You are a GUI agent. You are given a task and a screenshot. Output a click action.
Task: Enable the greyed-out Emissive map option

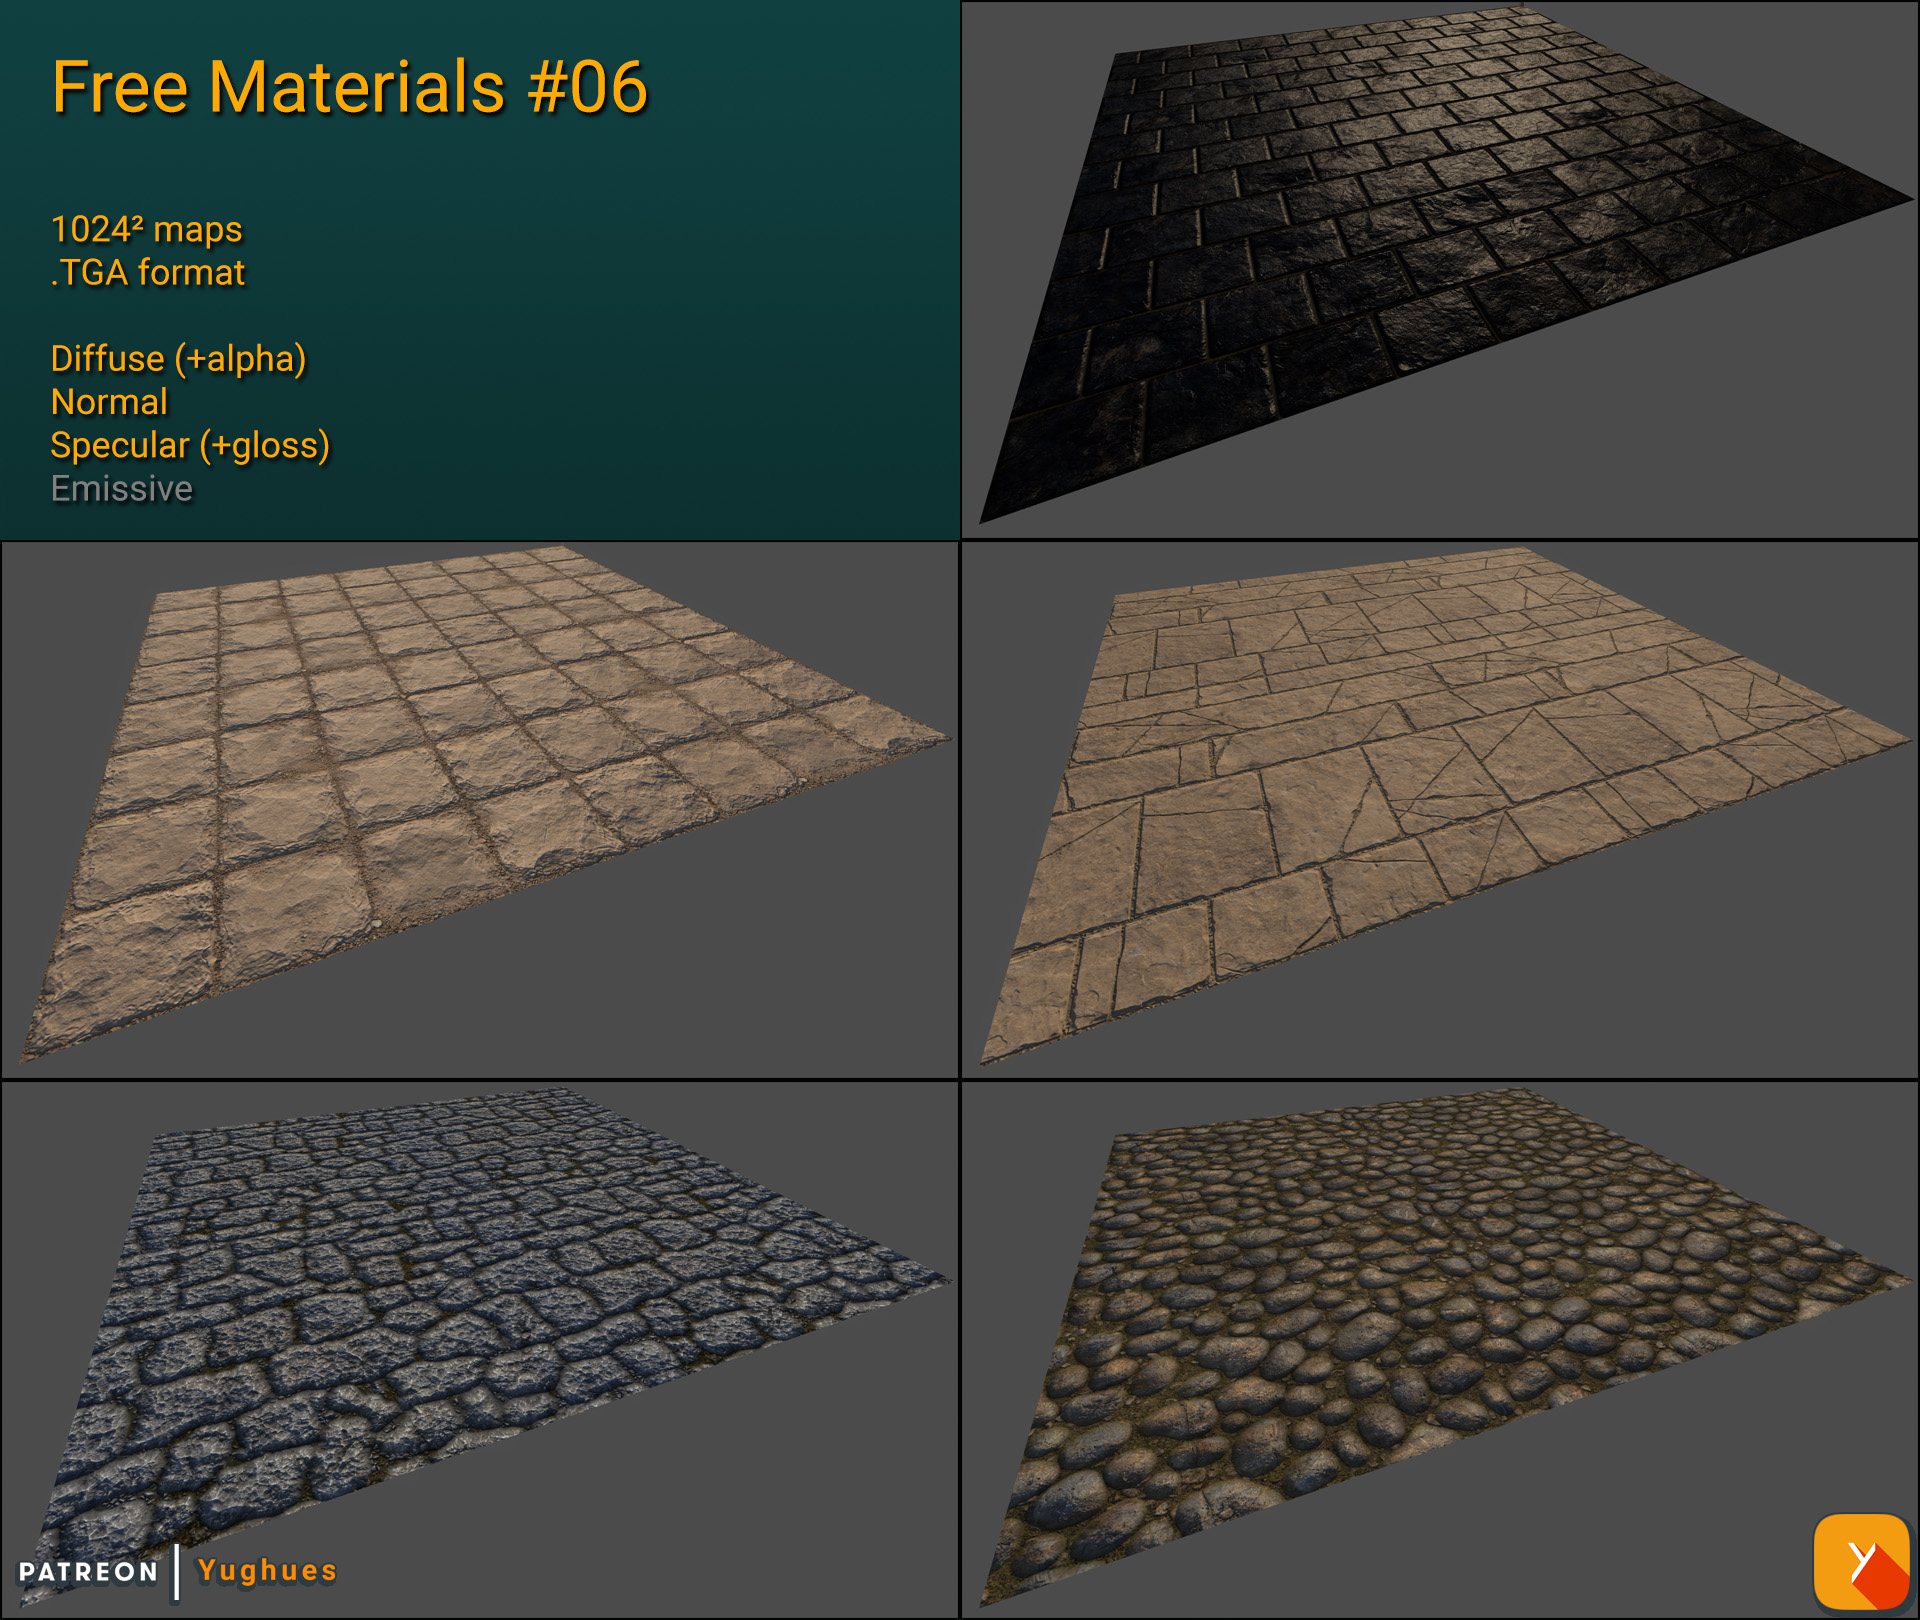click(121, 489)
